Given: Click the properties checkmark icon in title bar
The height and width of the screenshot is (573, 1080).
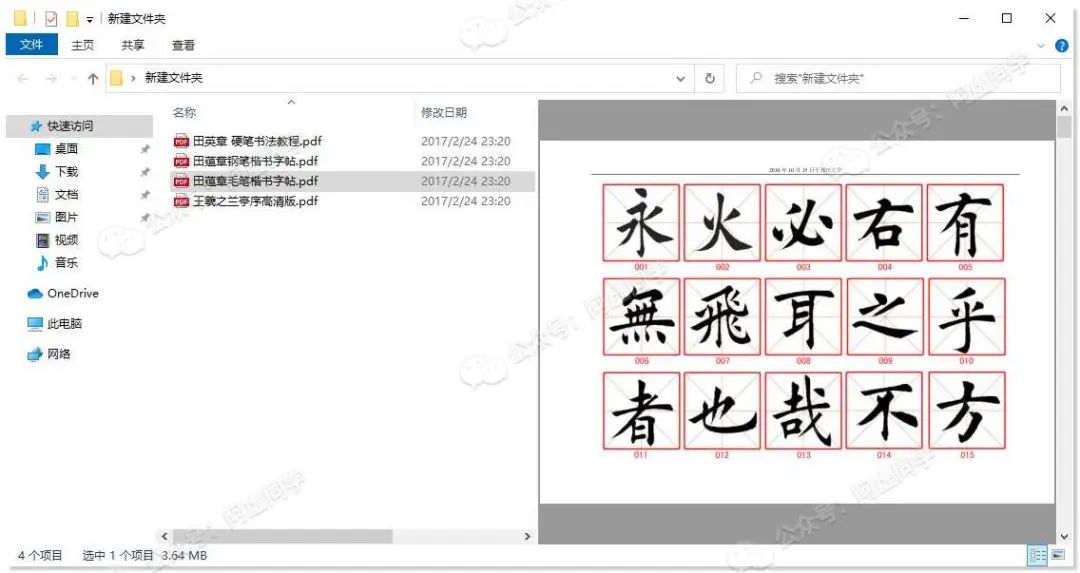Looking at the screenshot, I should pyautogui.click(x=51, y=19).
